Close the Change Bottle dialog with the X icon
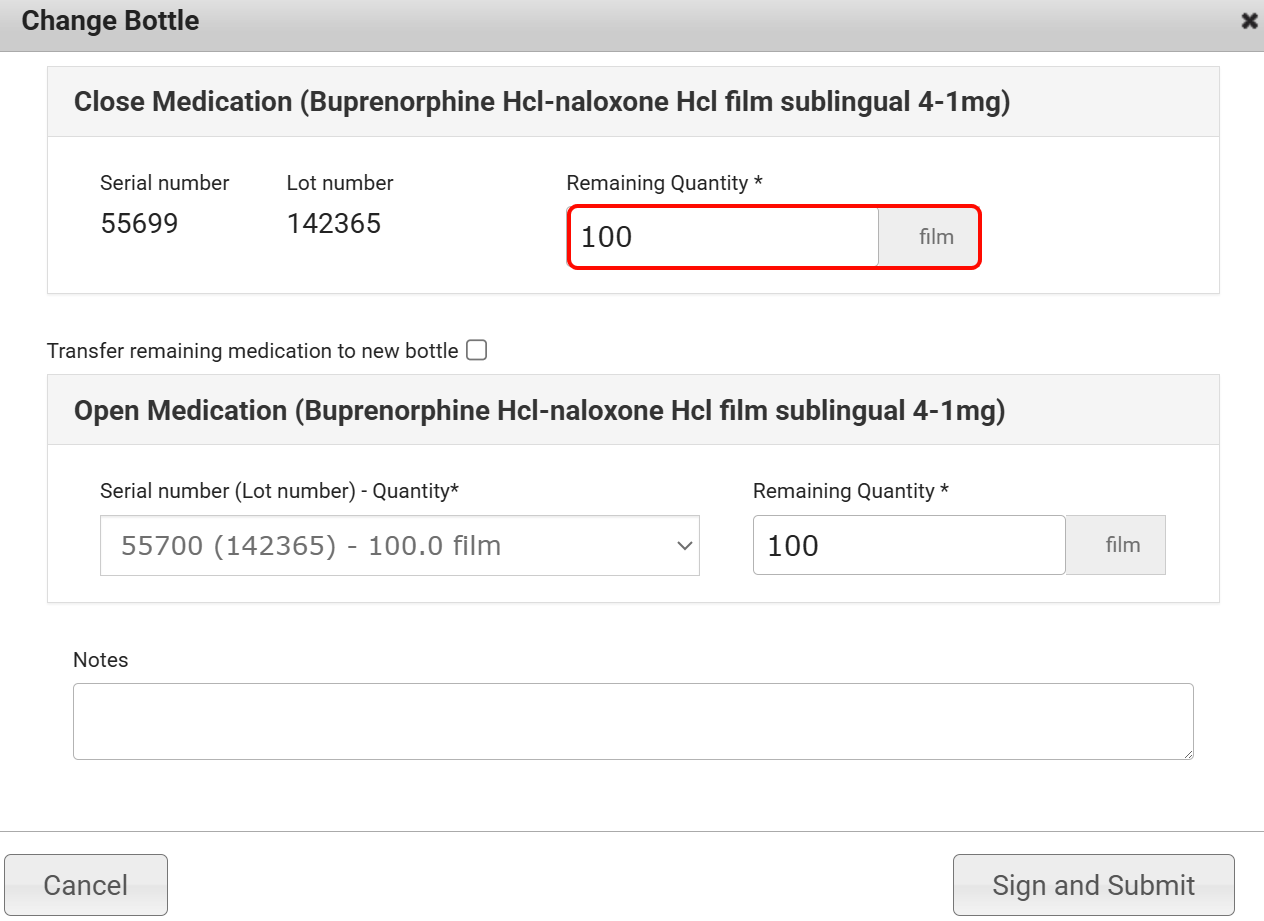The image size is (1264, 921). [x=1249, y=21]
